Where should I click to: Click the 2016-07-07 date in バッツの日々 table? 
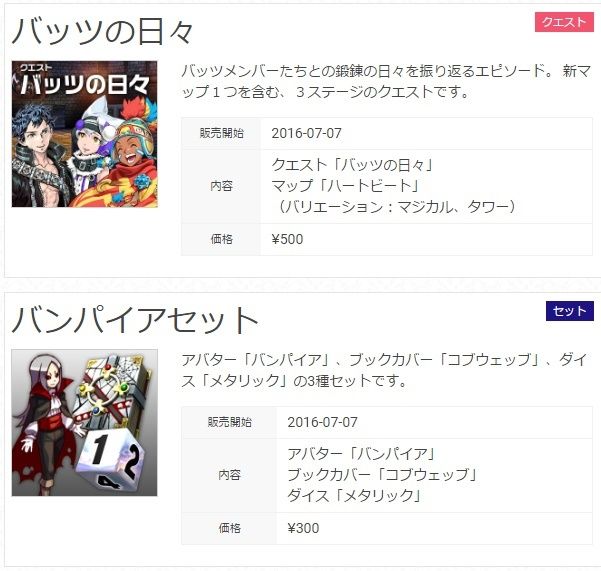tap(306, 133)
